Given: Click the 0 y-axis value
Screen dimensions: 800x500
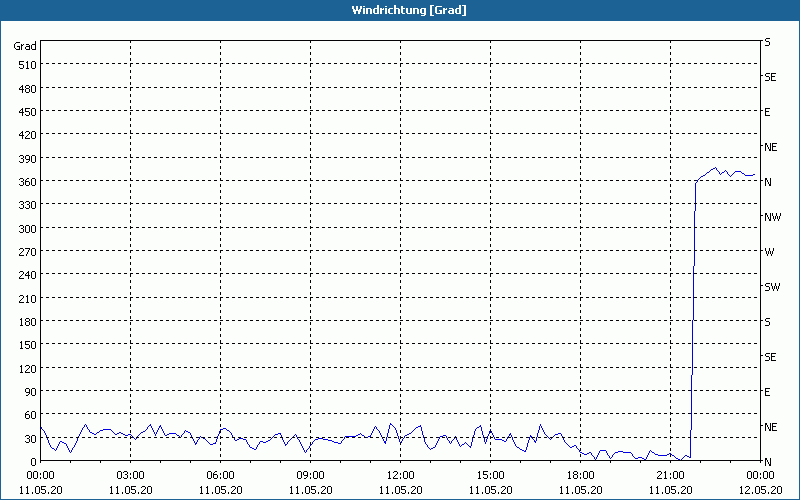Looking at the screenshot, I should tap(34, 462).
